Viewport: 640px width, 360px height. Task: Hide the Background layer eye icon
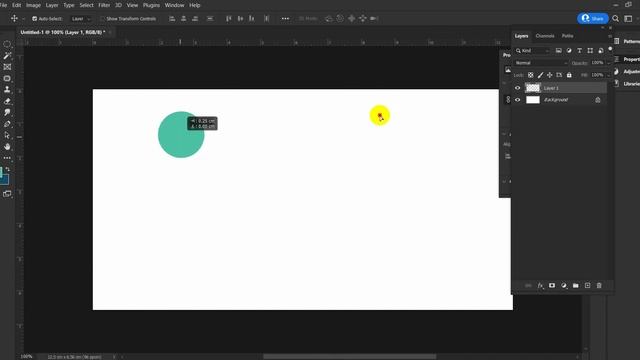518,100
